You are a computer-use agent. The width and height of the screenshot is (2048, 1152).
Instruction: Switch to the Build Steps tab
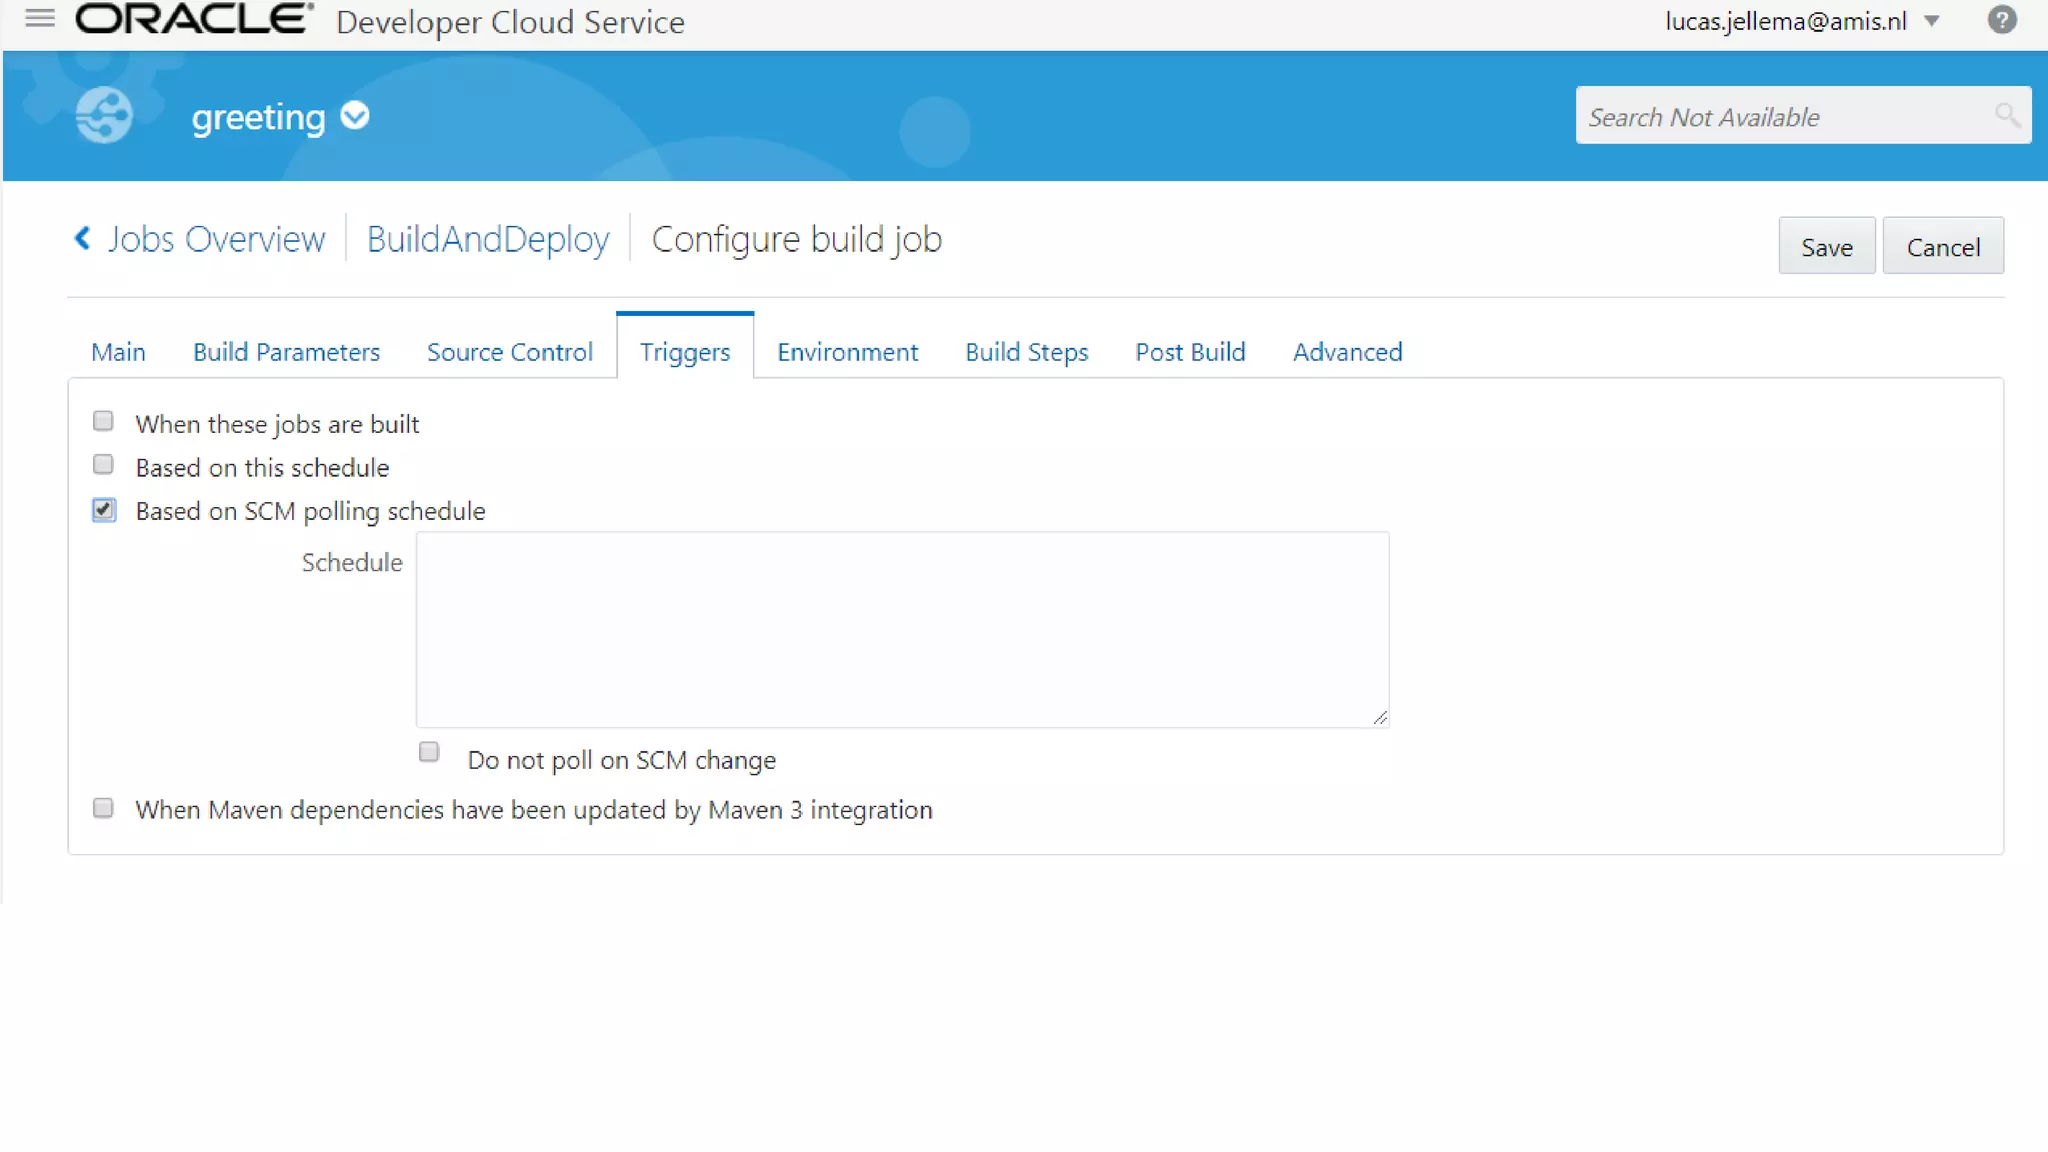pos(1026,352)
